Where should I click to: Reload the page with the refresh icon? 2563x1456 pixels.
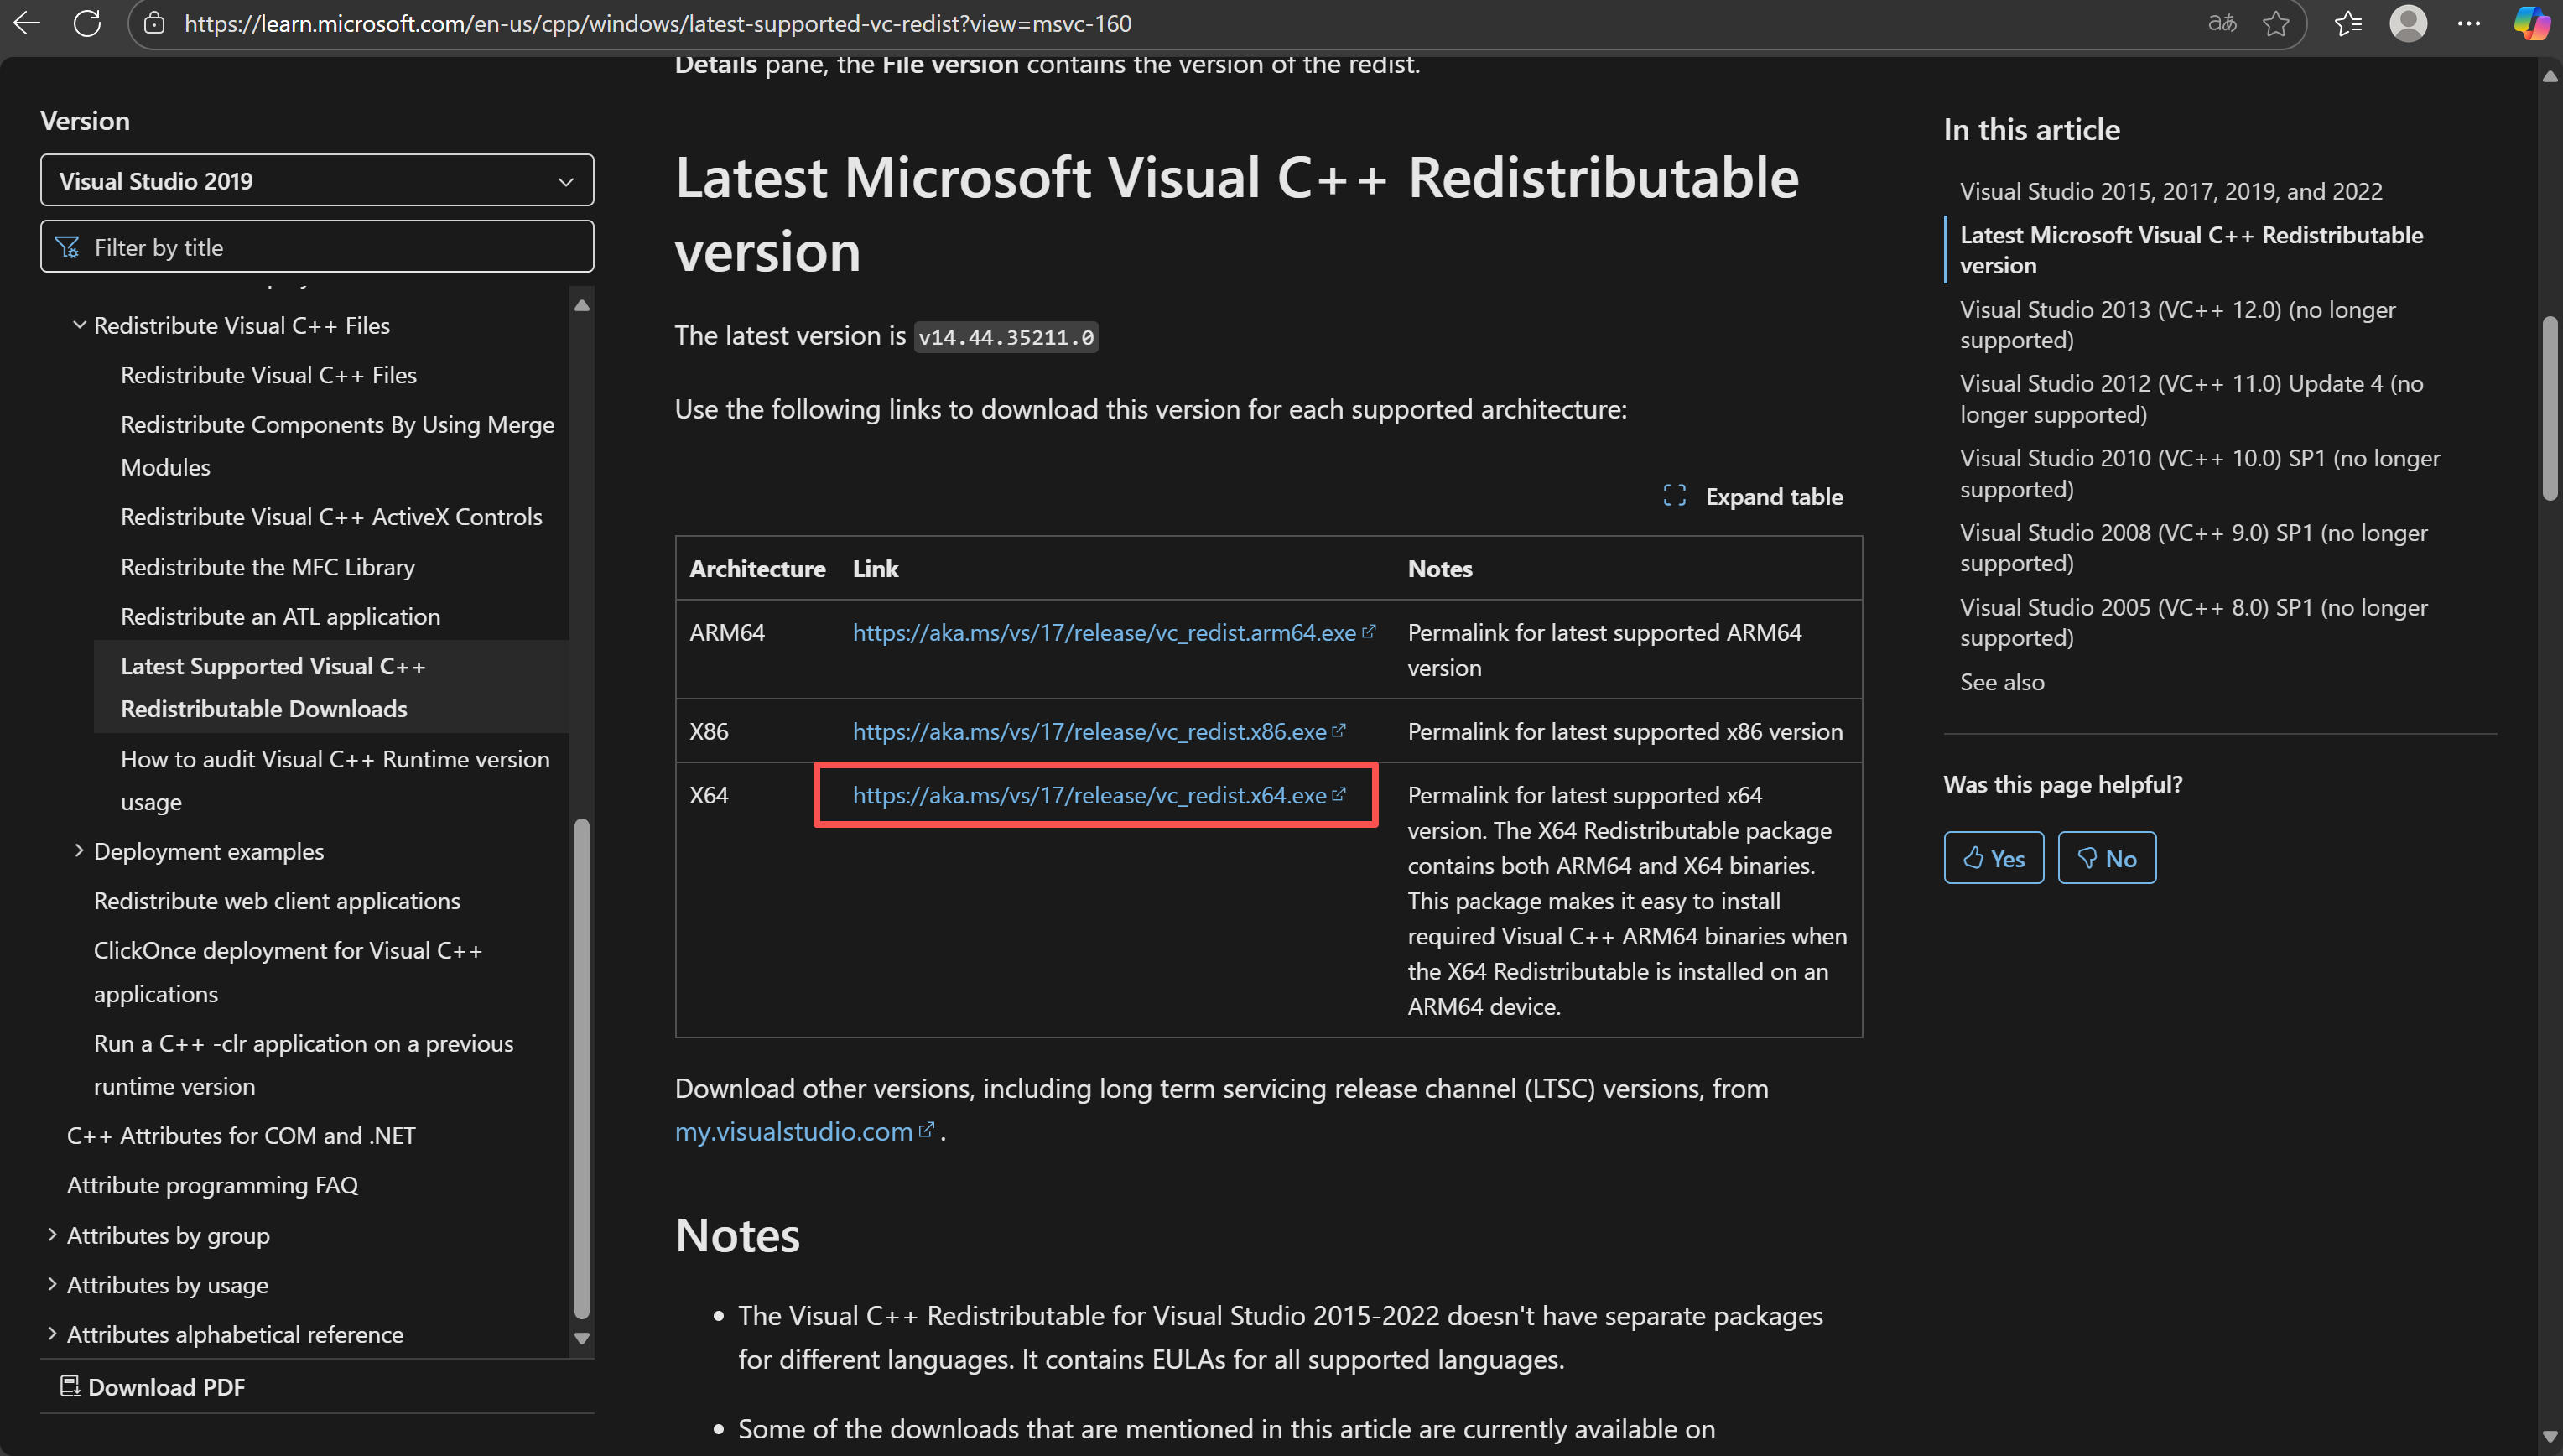[x=87, y=23]
